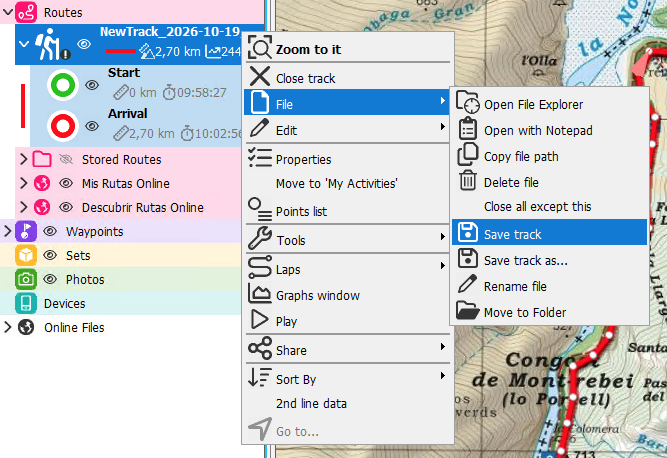Click the Properties checklist icon
This screenshot has width=667, height=458.
pyautogui.click(x=259, y=157)
